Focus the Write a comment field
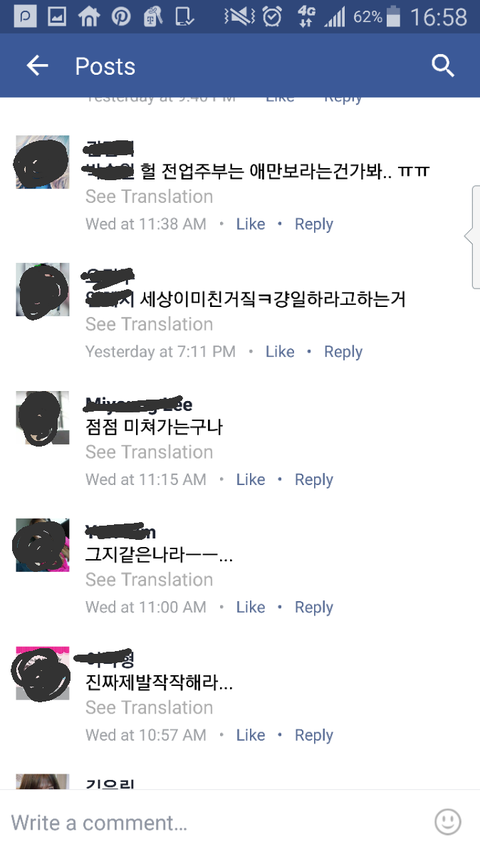This screenshot has width=480, height=854. (218, 822)
